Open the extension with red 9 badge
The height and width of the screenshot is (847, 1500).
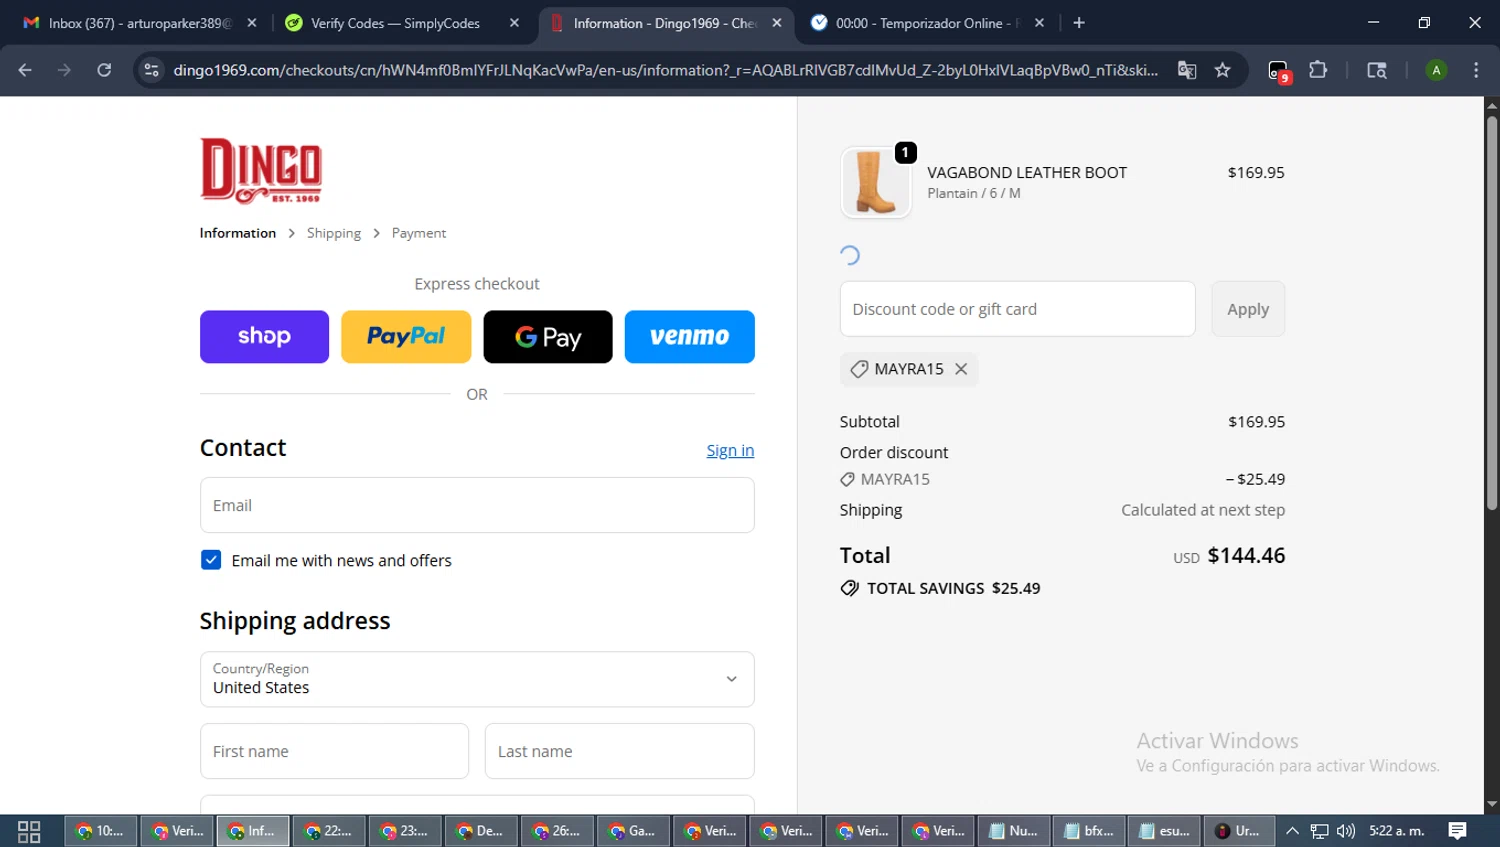[1279, 71]
